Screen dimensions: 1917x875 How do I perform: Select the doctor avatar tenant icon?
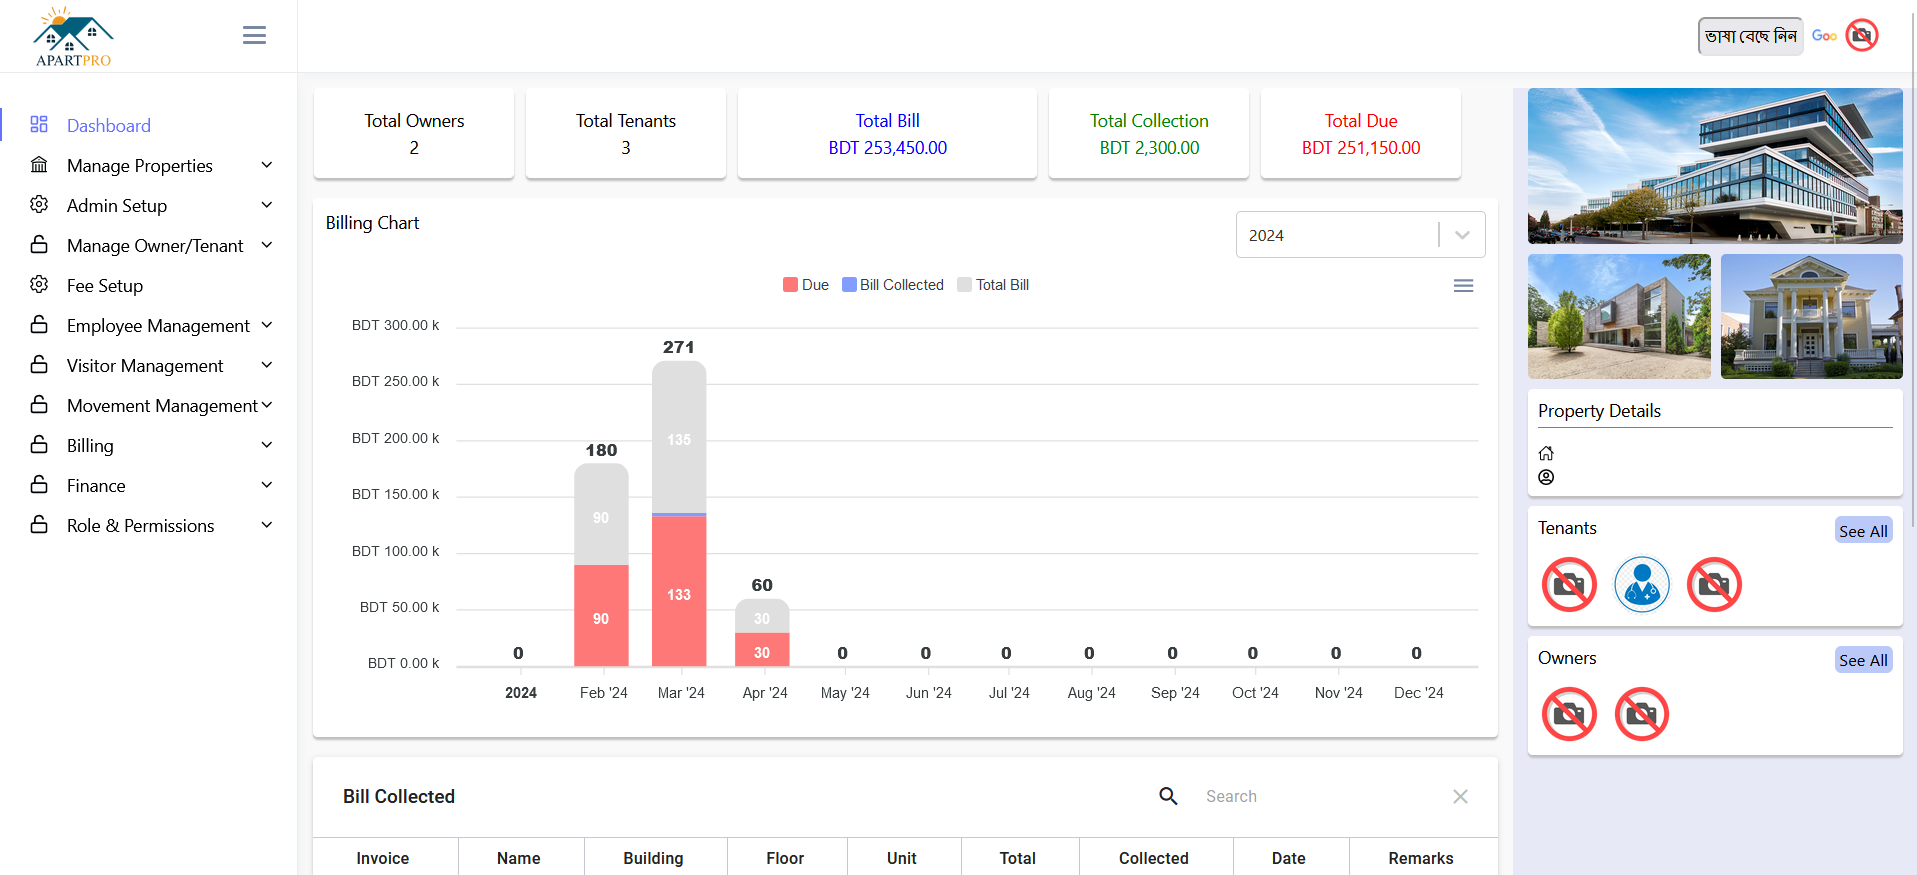coord(1641,585)
